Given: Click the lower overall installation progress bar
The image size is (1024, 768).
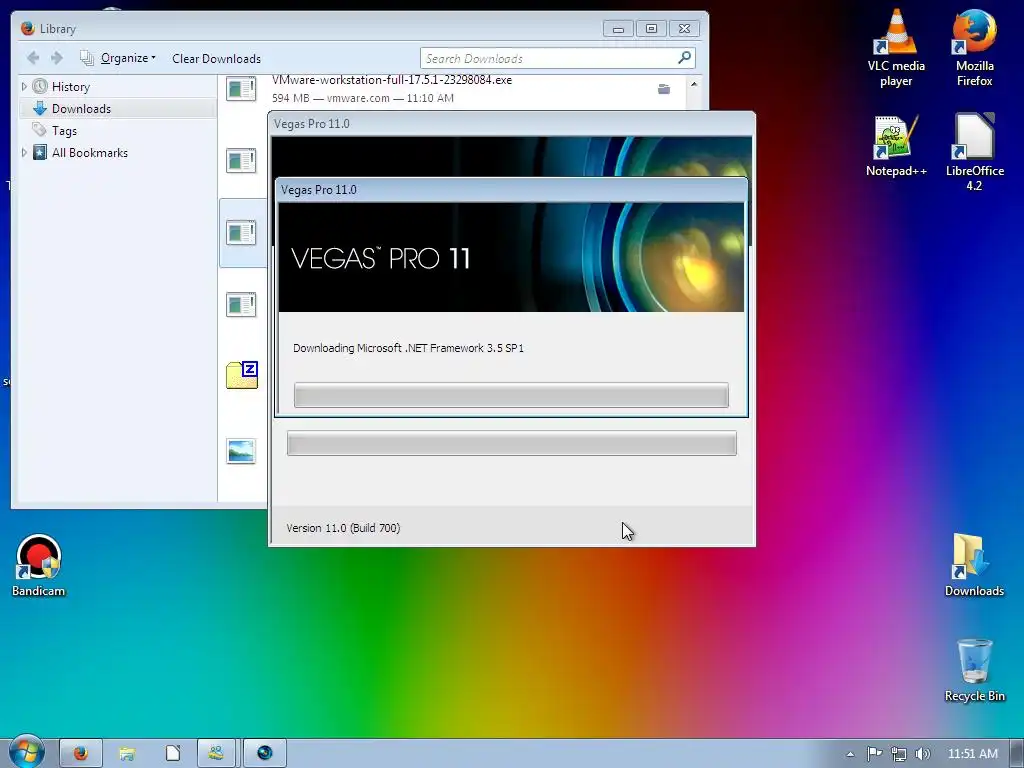Looking at the screenshot, I should [511, 443].
